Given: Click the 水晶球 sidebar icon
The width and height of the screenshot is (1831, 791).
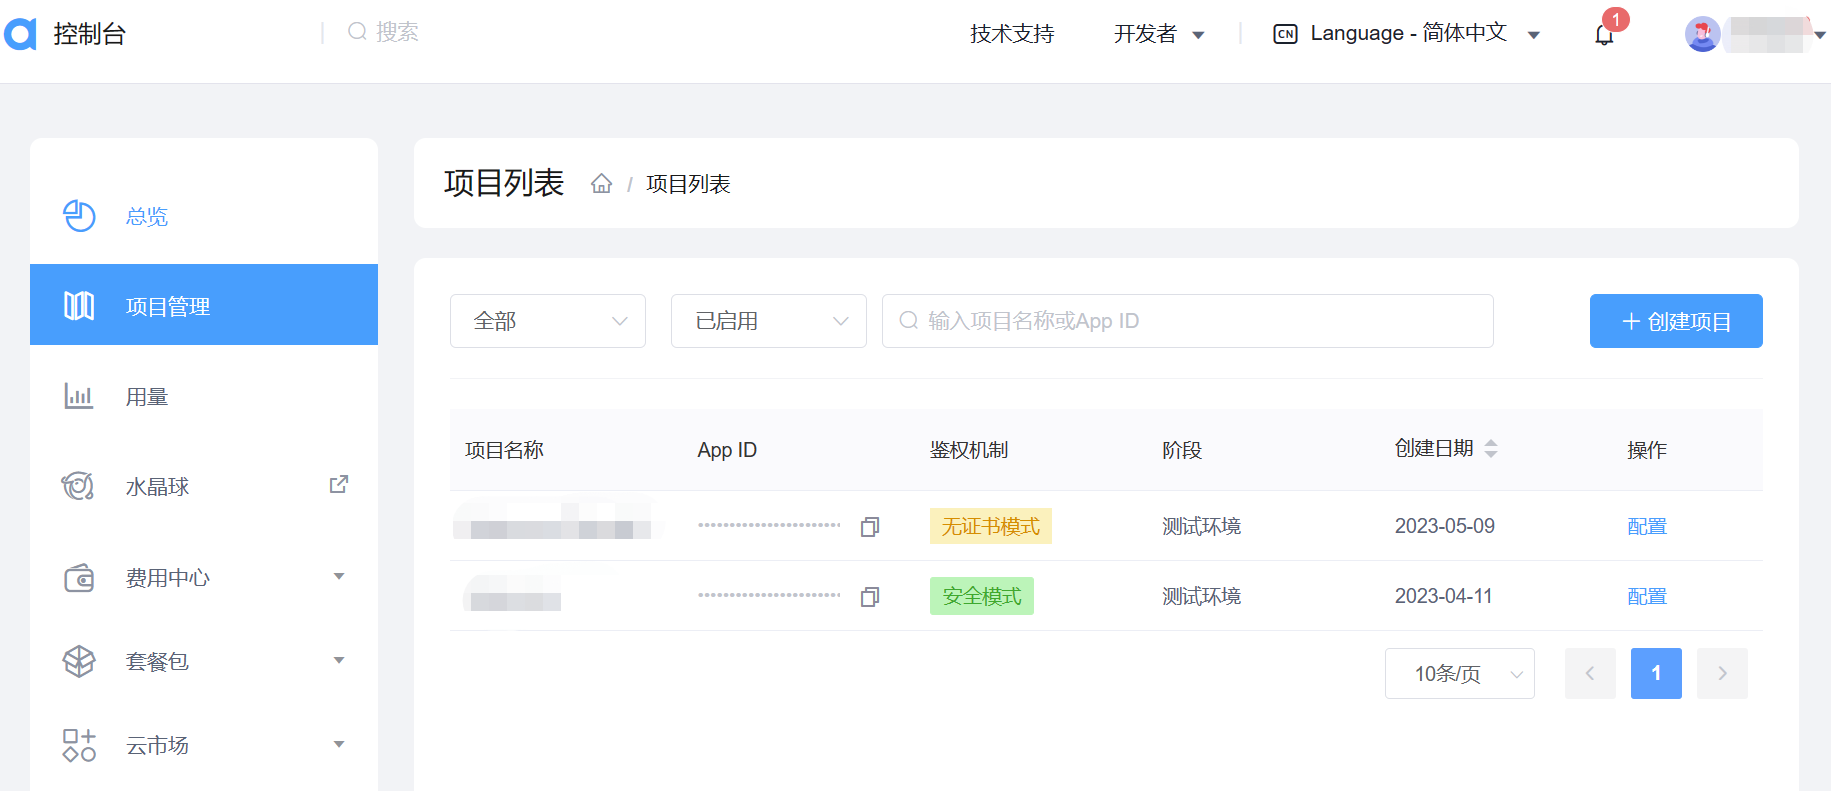Looking at the screenshot, I should point(78,486).
